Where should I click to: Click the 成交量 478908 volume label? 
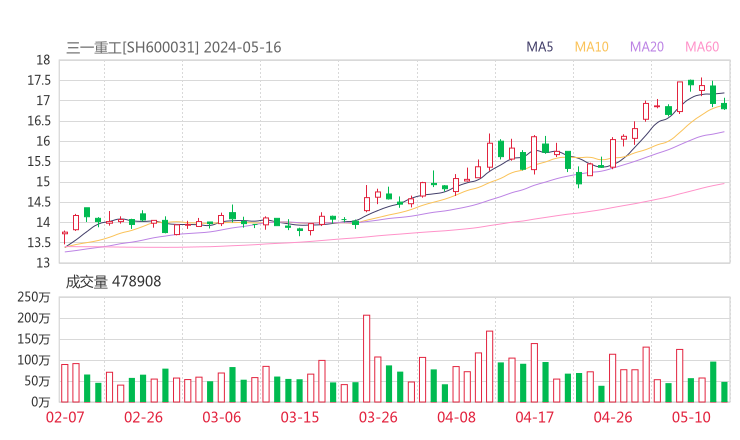tap(113, 282)
